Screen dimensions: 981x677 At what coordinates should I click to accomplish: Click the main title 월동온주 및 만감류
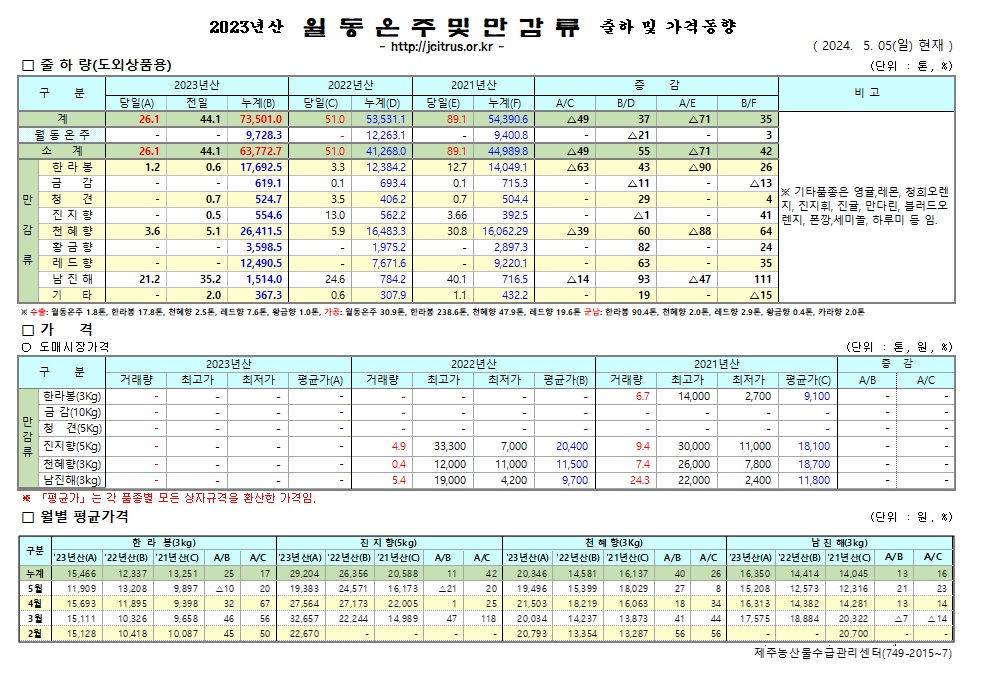[441, 27]
